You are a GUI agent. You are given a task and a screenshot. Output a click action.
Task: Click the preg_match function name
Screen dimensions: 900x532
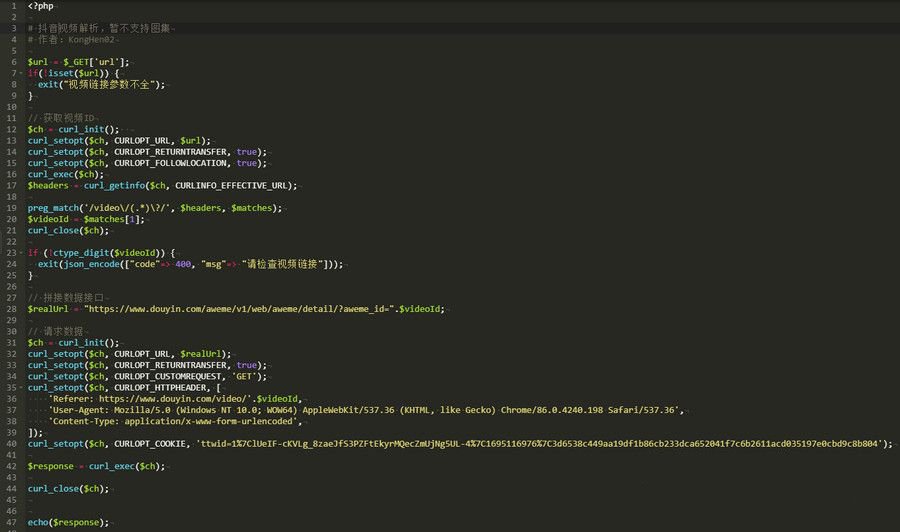[x=54, y=208]
